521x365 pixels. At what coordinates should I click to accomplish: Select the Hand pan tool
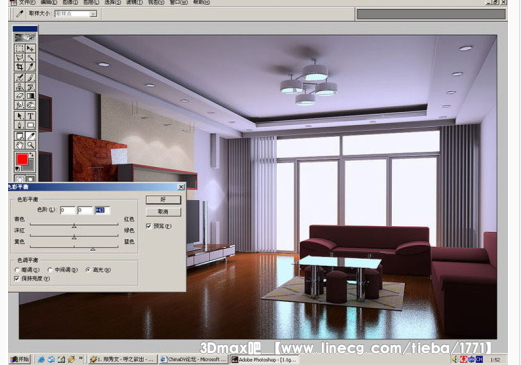click(x=20, y=145)
